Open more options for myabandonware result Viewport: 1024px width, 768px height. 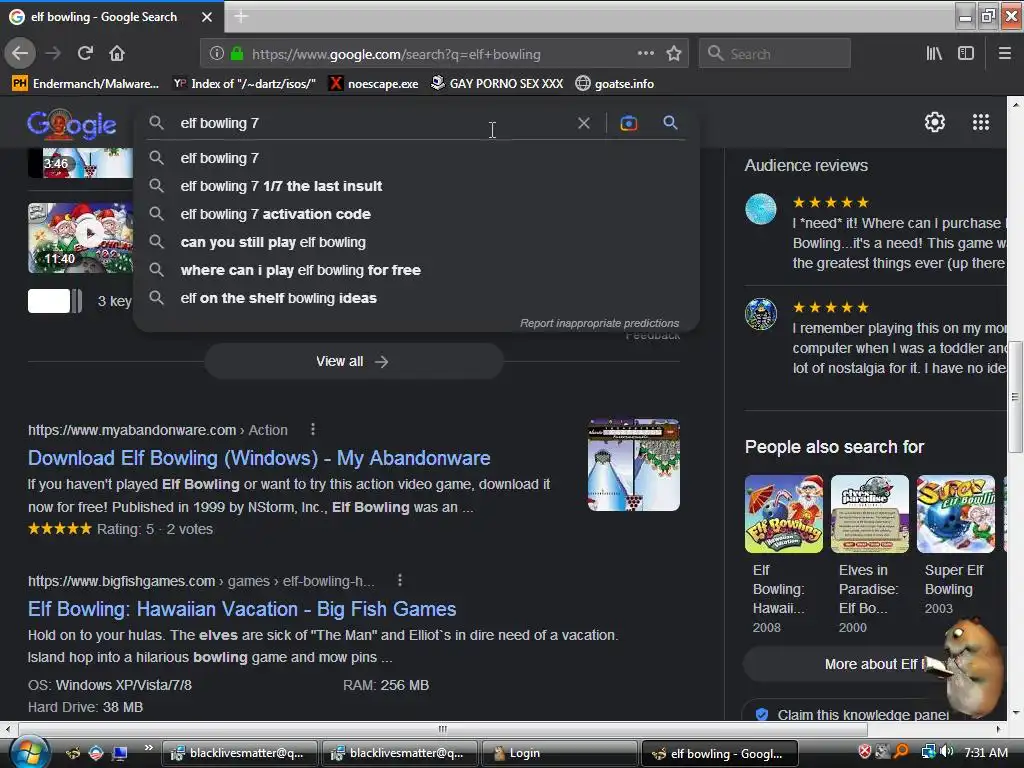pos(313,429)
